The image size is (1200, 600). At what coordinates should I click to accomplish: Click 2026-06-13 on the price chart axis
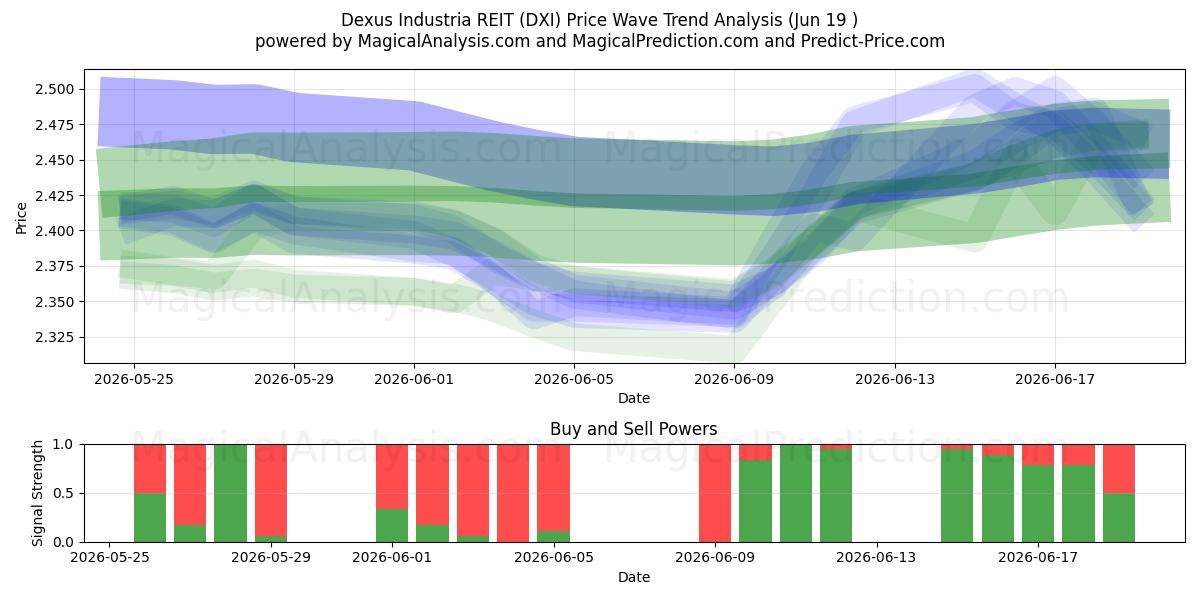(x=894, y=379)
